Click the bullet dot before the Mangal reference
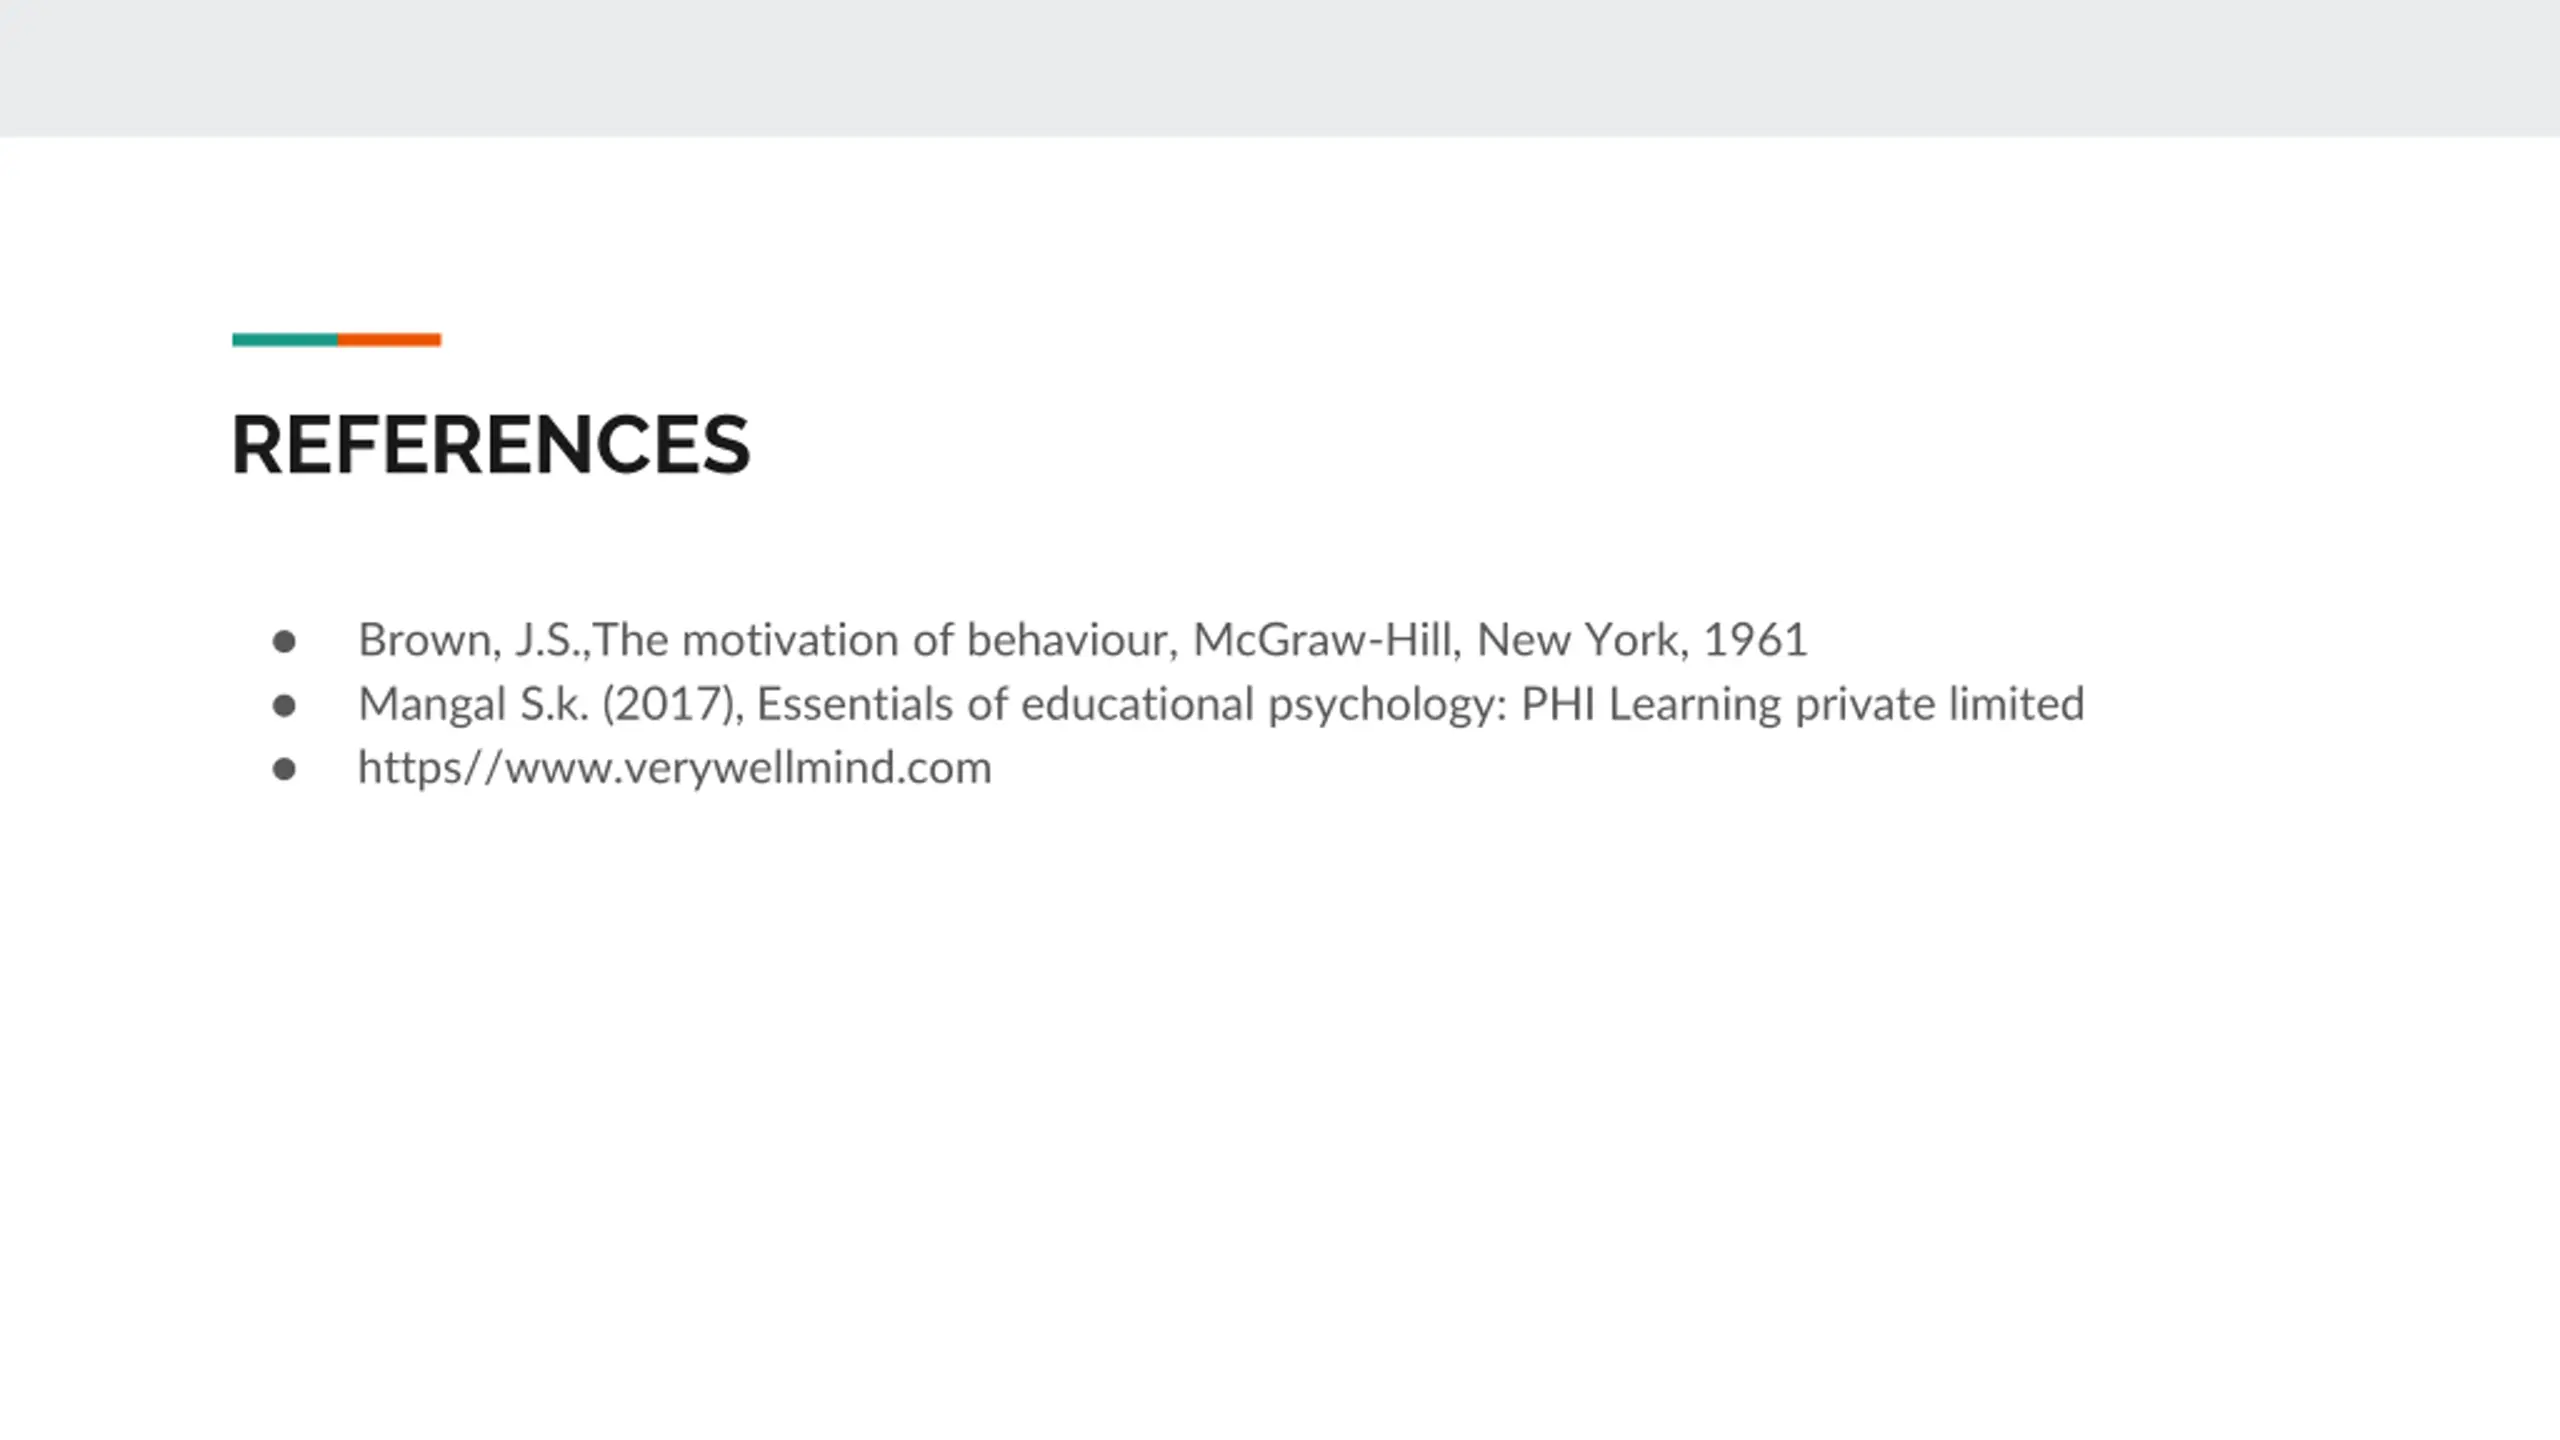This screenshot has width=2560, height=1440. click(284, 705)
